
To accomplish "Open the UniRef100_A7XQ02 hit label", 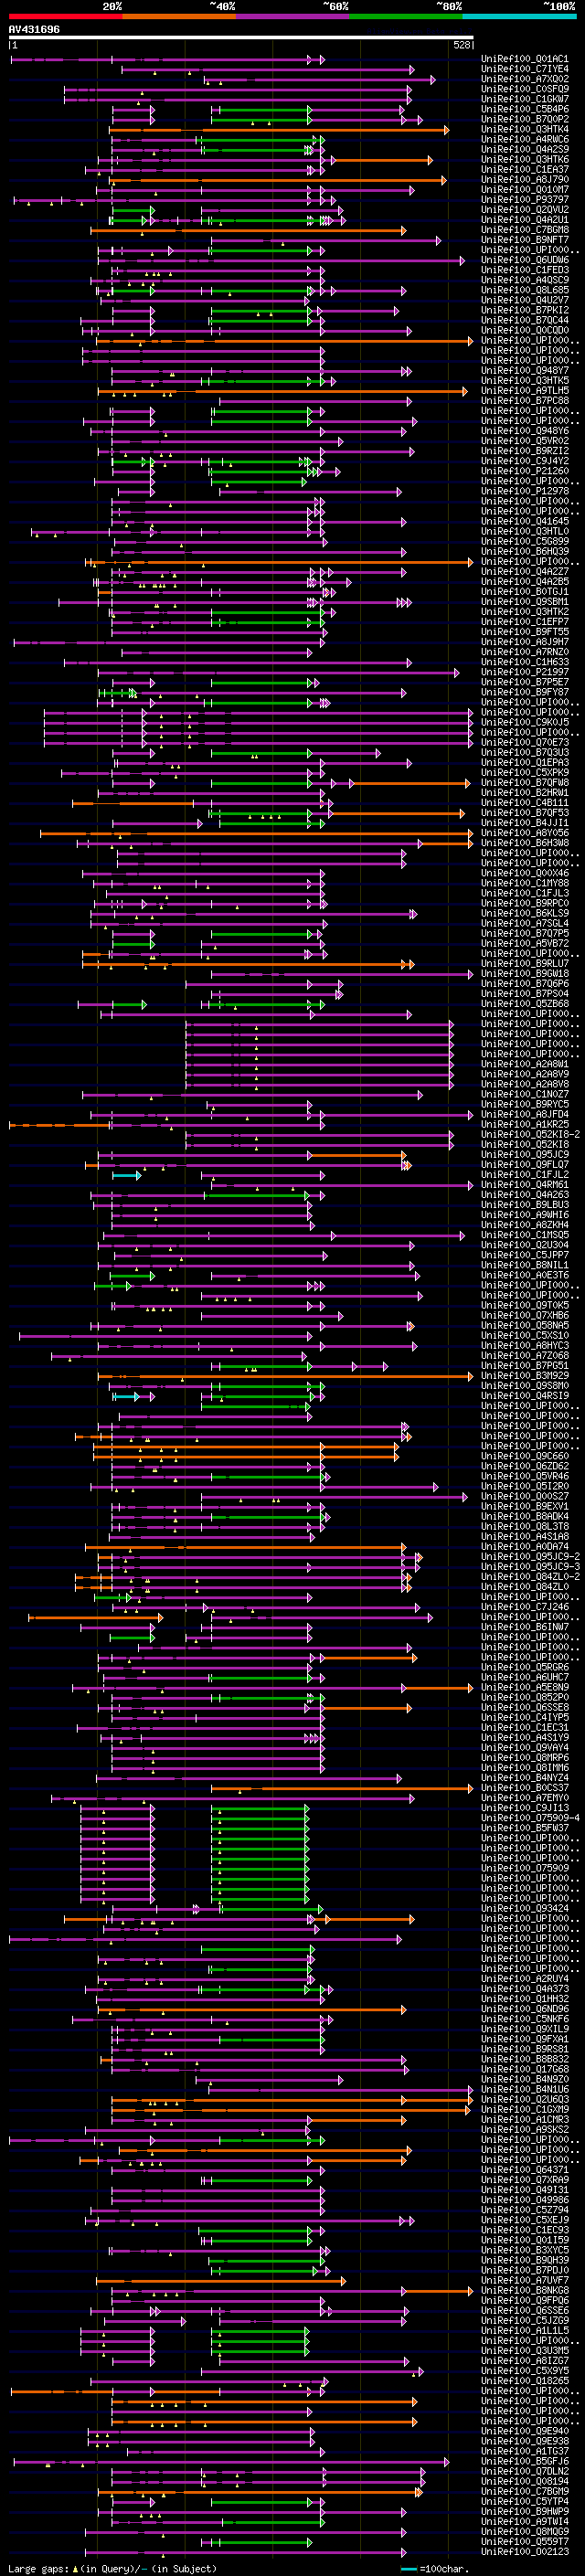I will click(x=524, y=79).
